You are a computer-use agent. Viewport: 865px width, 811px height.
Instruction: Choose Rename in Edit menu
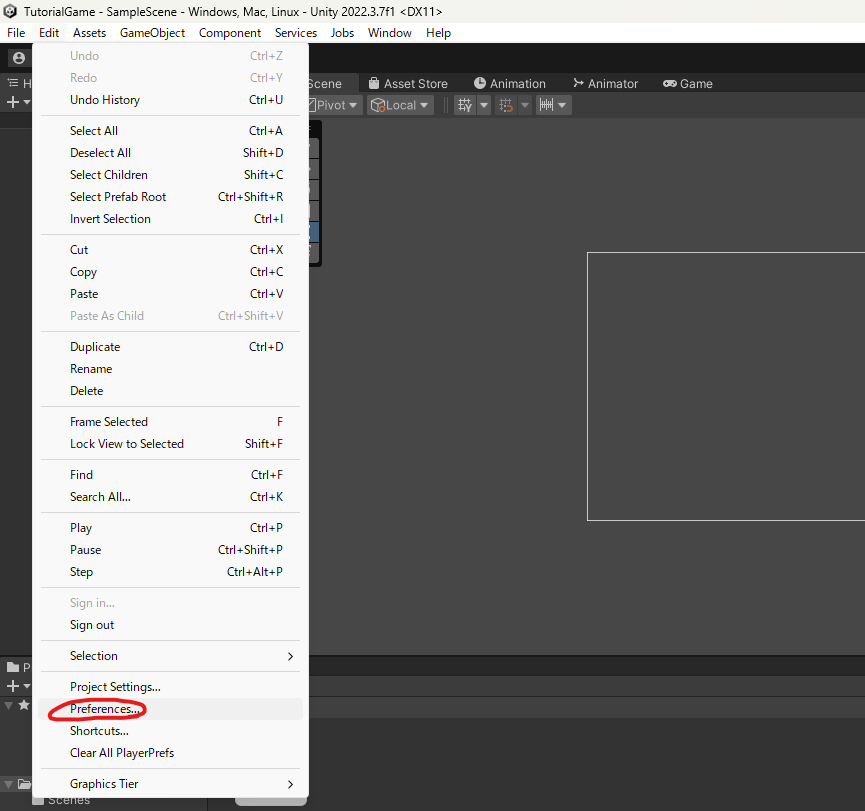coord(170,369)
